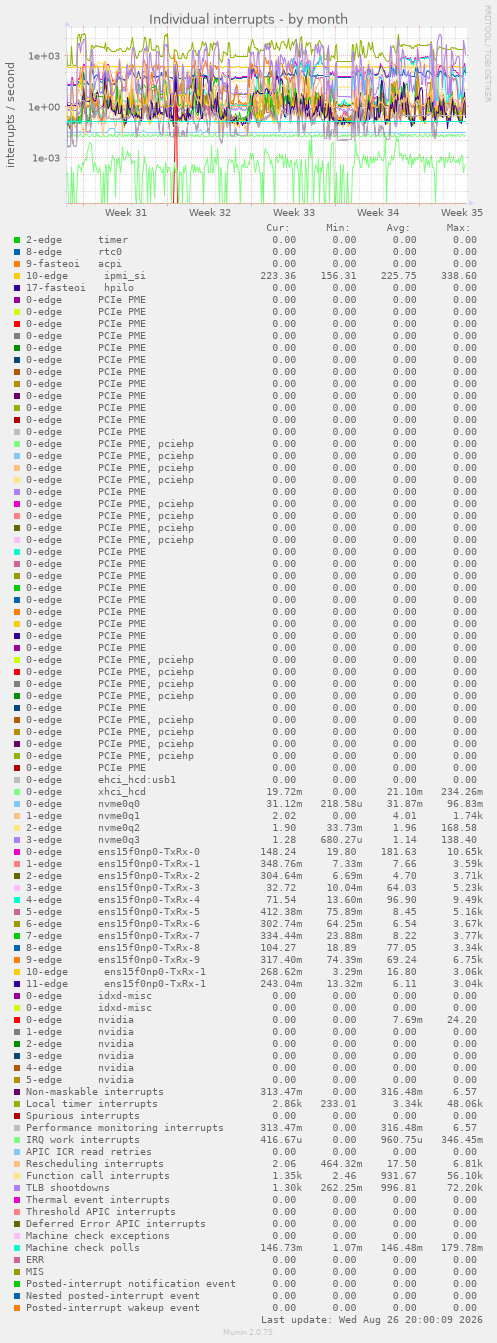Viewport: 497px width, 1343px height.
Task: Click the Machine check polls color square
Action: 17,1248
